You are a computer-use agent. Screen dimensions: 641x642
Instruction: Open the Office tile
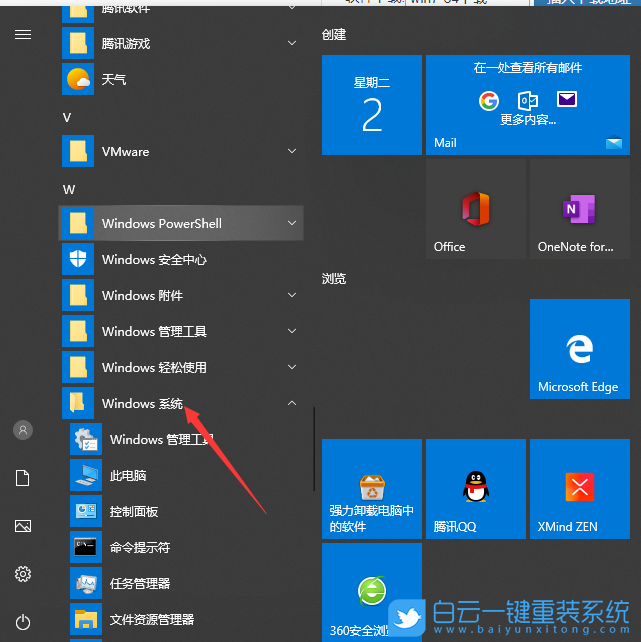476,209
